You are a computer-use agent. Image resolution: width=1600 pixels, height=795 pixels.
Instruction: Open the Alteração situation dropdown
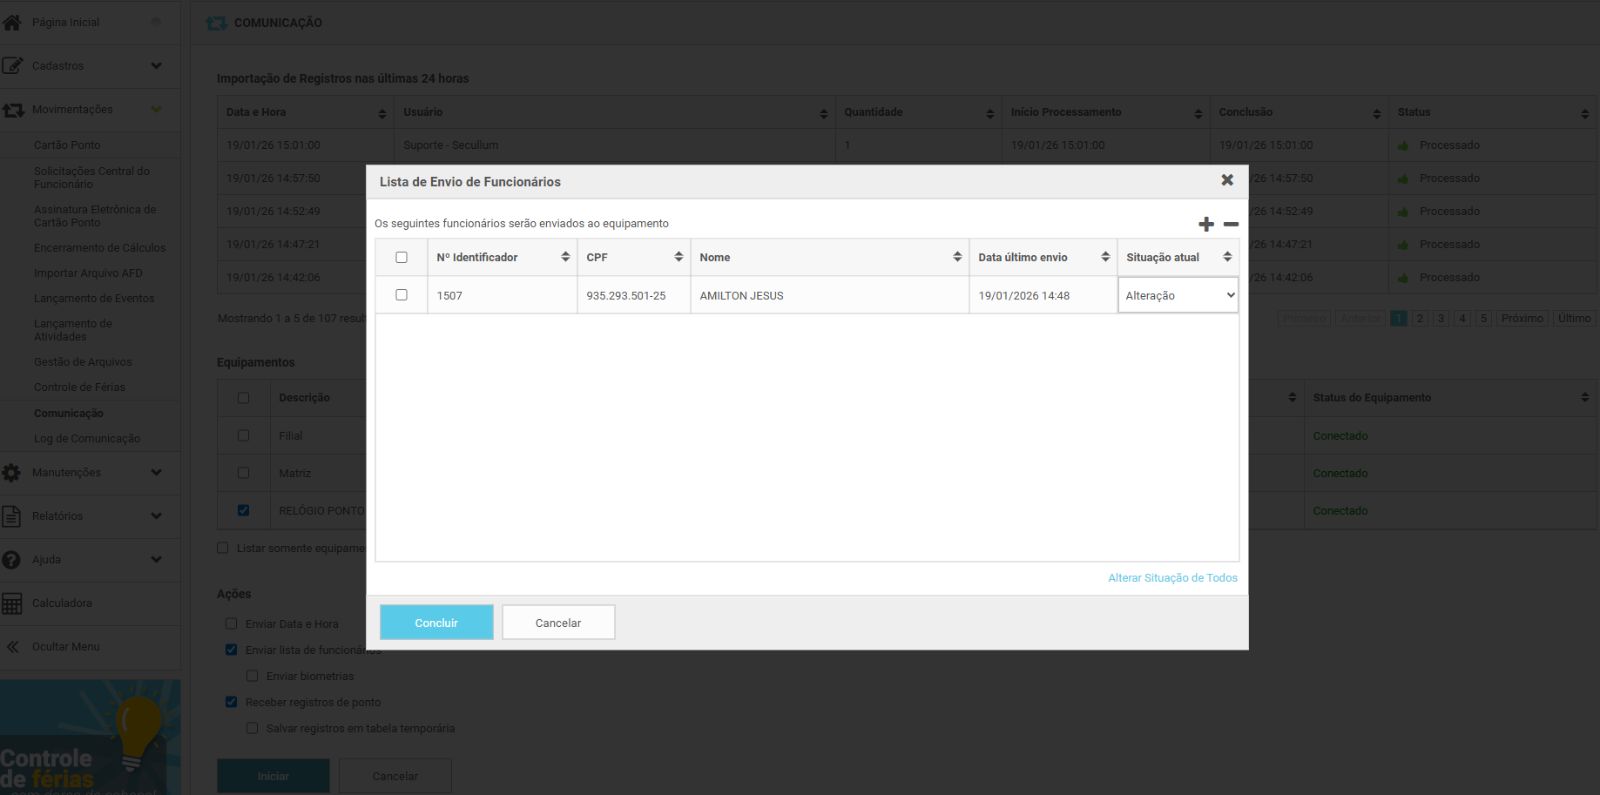pos(1178,295)
